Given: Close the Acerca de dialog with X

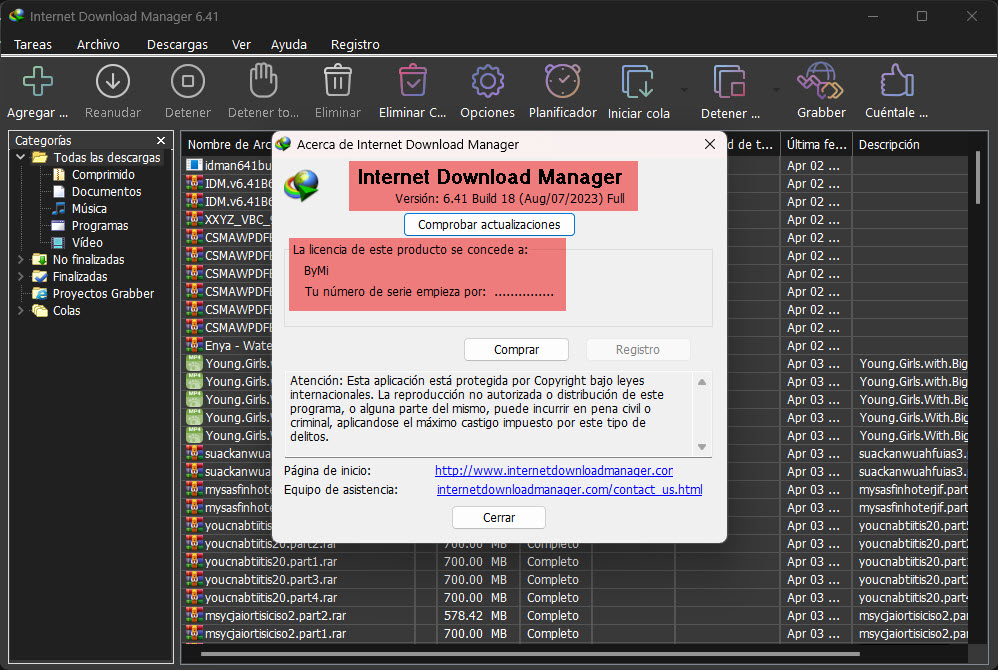Looking at the screenshot, I should 710,144.
